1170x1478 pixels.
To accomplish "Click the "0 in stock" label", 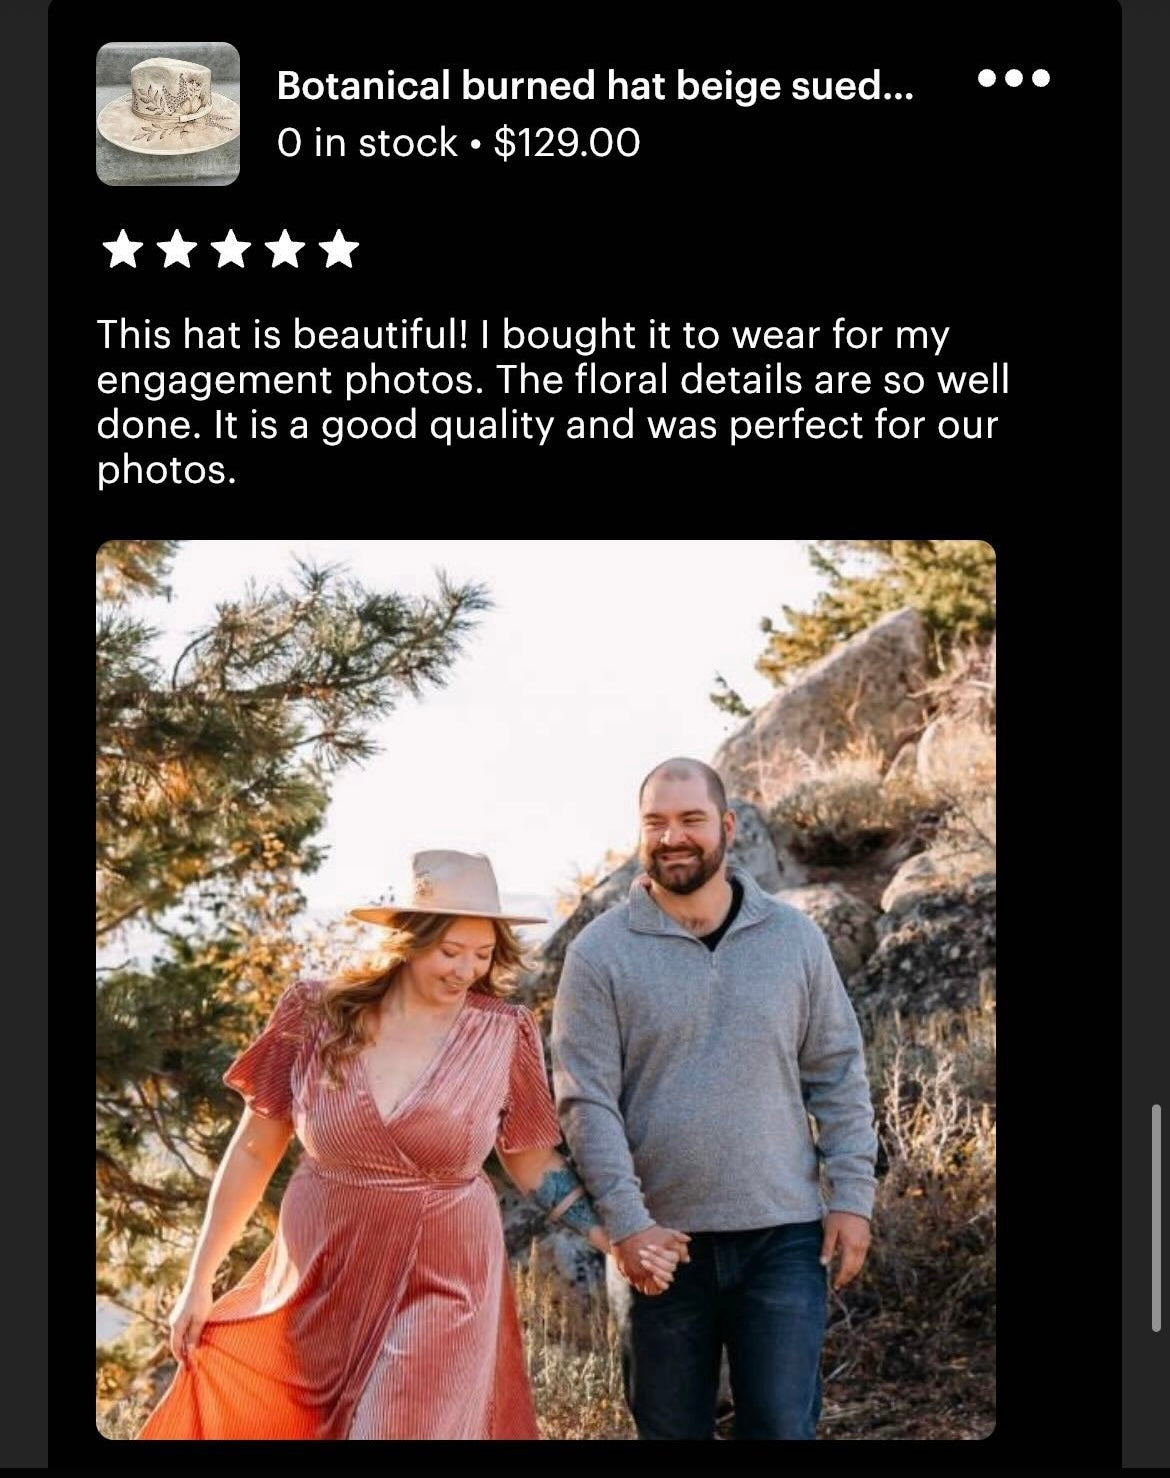I will coord(367,143).
